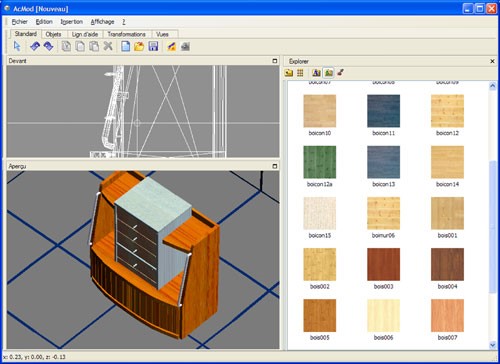Select the boicon14 texture thumbnail
This screenshot has width=500, height=364.
point(447,162)
